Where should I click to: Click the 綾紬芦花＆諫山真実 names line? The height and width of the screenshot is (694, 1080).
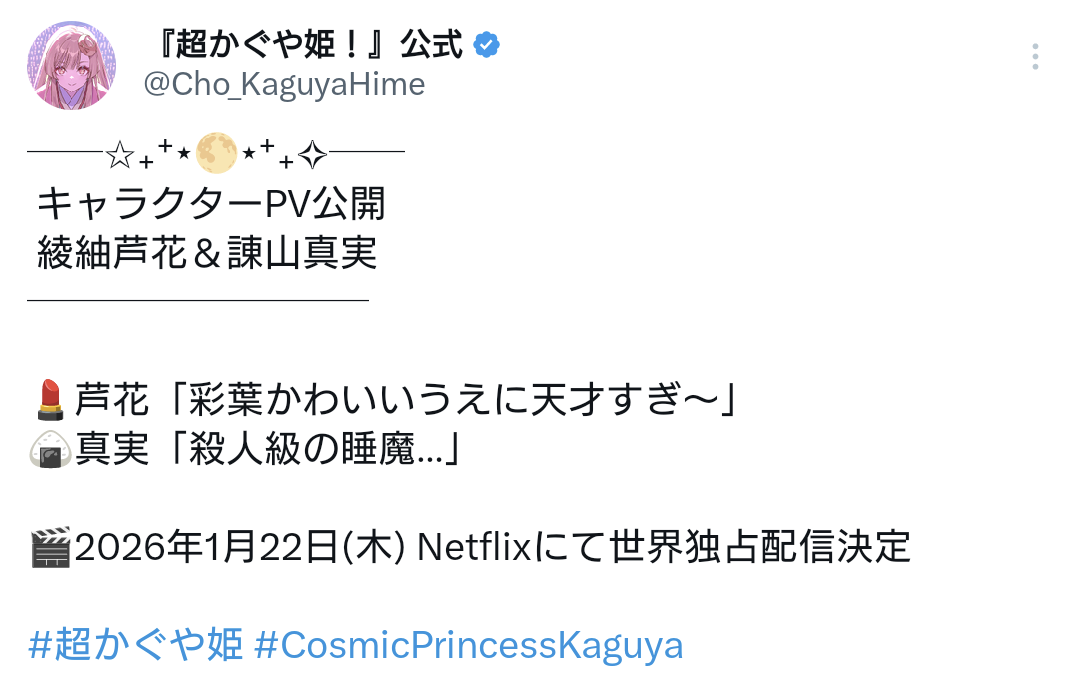coord(207,253)
